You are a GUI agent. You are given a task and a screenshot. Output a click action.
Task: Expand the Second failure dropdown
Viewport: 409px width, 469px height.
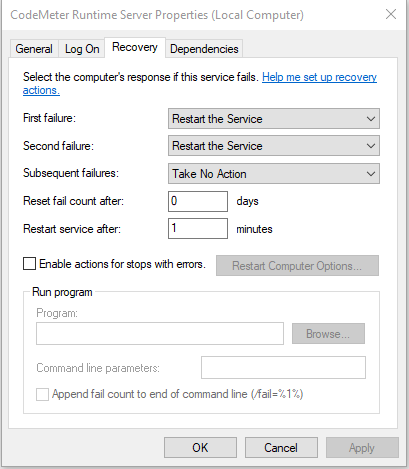point(274,146)
